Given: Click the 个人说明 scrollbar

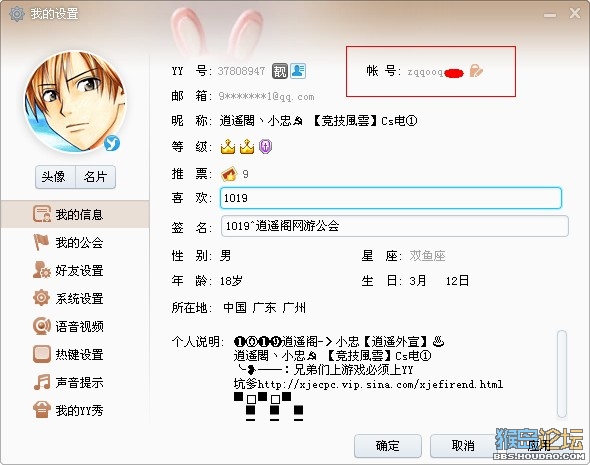Looking at the screenshot, I should click(562, 374).
